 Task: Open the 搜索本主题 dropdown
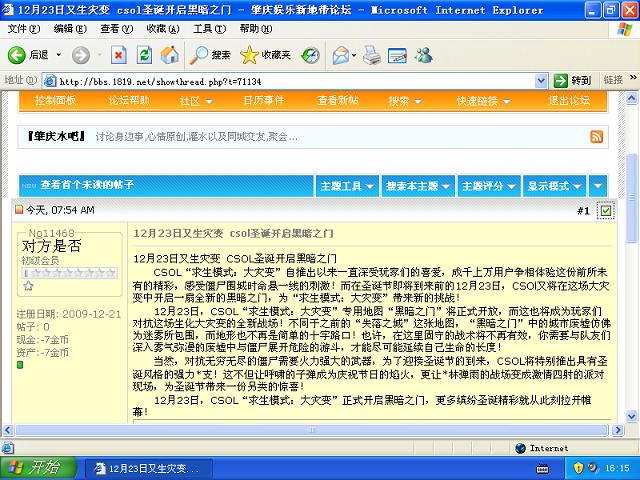417,186
